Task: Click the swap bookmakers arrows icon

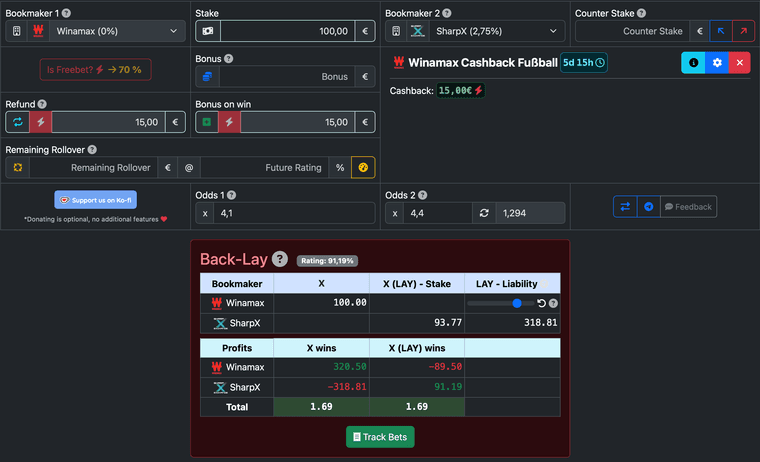Action: (625, 207)
